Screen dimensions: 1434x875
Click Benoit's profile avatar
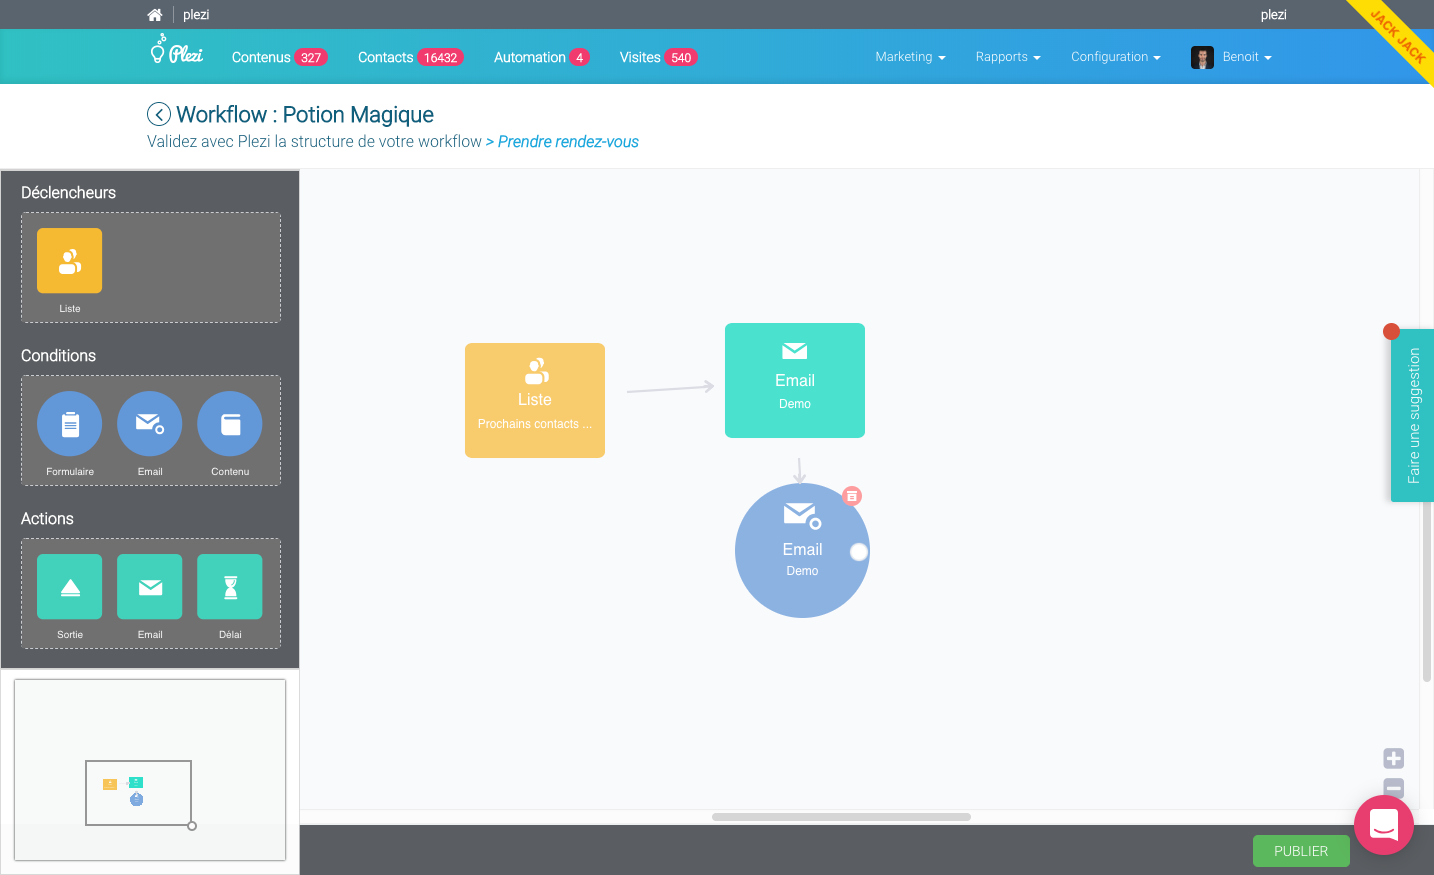1202,58
